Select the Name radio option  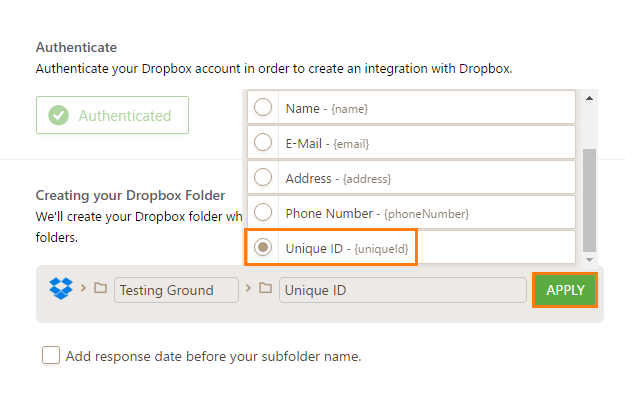pyautogui.click(x=263, y=107)
